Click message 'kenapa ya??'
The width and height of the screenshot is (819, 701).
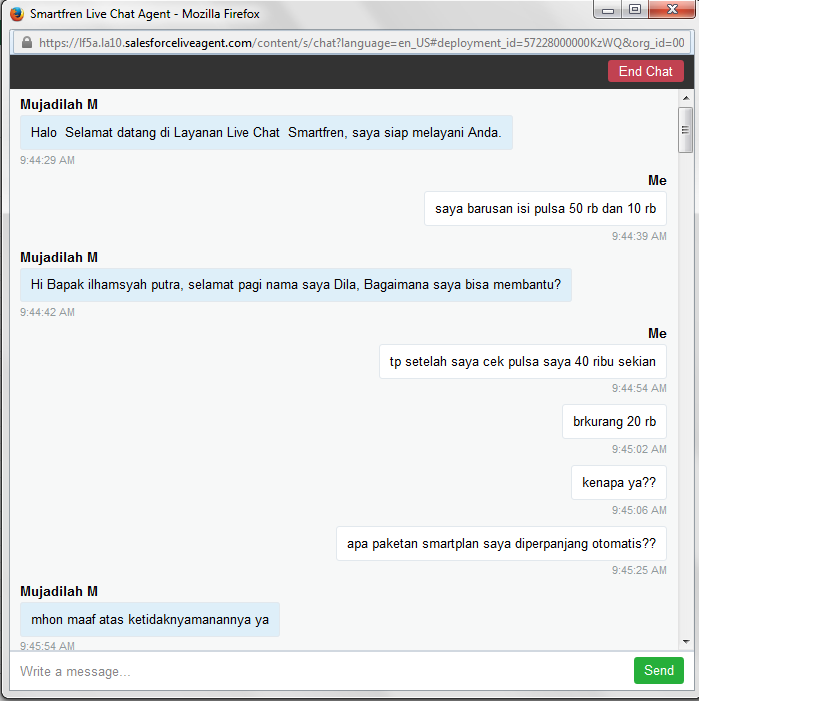(619, 483)
